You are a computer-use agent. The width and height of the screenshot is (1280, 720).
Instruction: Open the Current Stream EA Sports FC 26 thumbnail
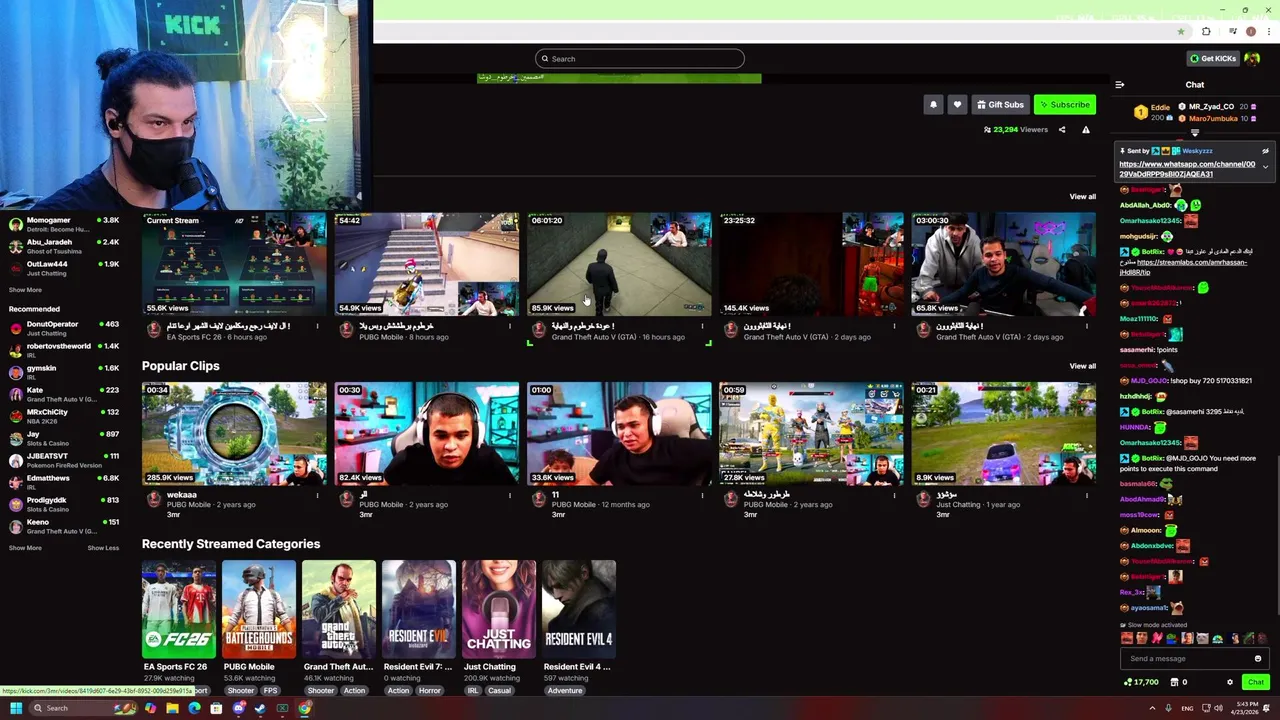(x=234, y=264)
